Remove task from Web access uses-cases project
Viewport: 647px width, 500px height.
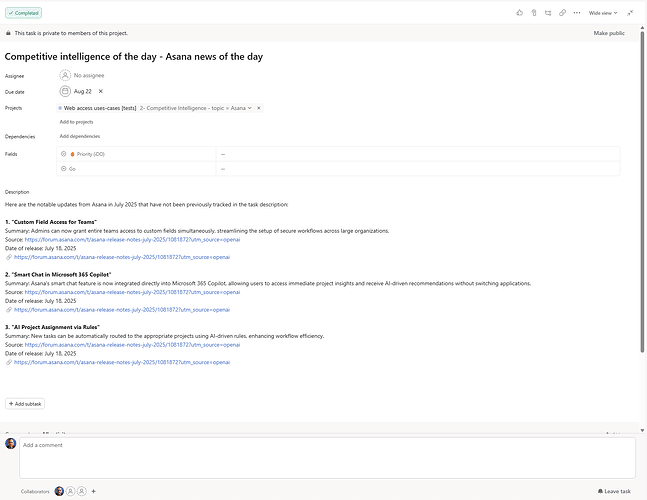(259, 107)
